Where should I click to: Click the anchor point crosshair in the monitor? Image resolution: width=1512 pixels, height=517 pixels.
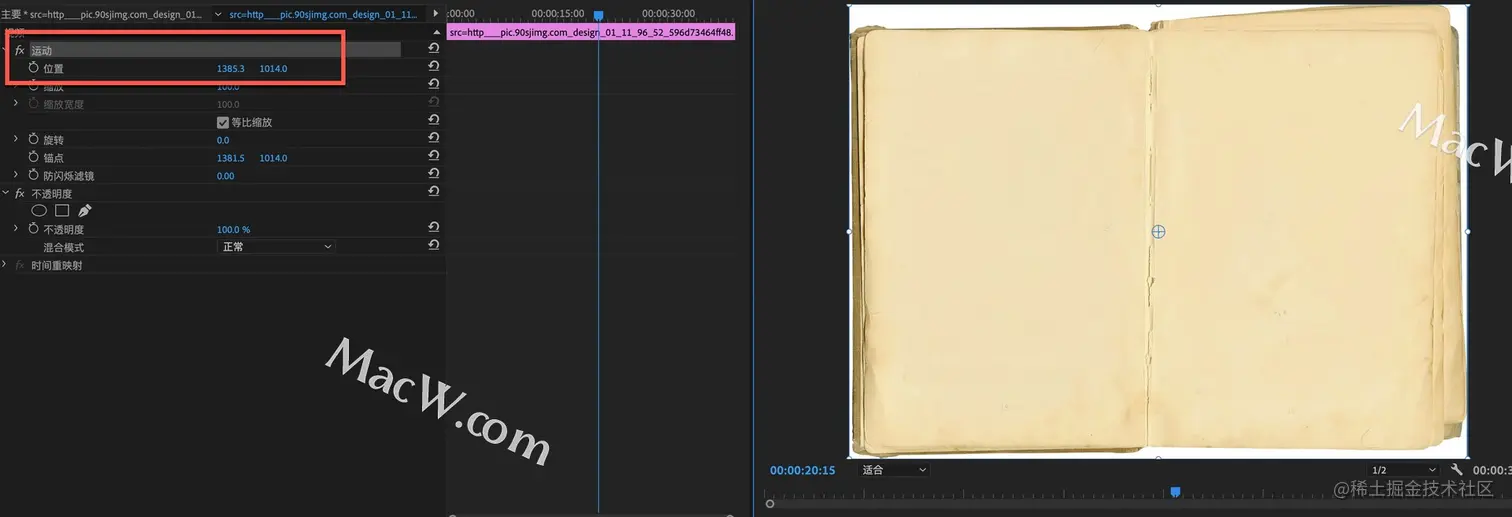(x=1158, y=232)
